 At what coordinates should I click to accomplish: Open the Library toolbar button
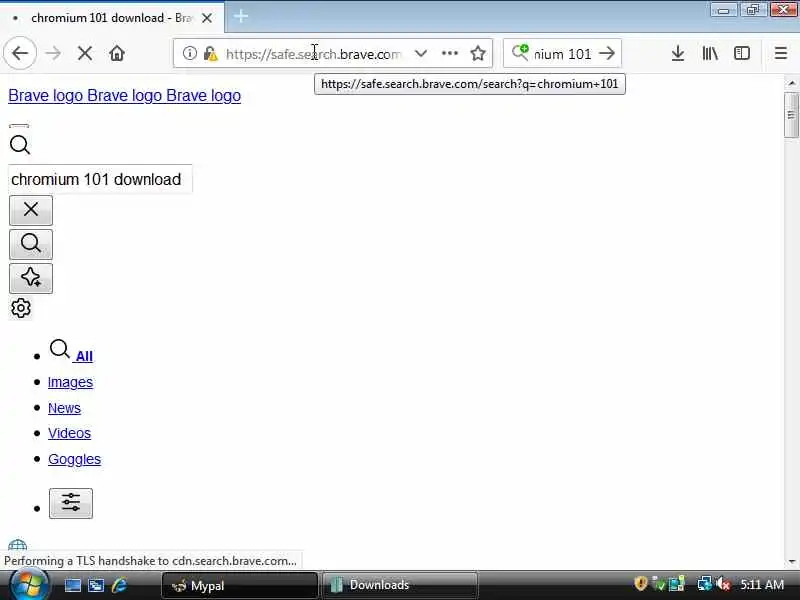click(x=710, y=53)
